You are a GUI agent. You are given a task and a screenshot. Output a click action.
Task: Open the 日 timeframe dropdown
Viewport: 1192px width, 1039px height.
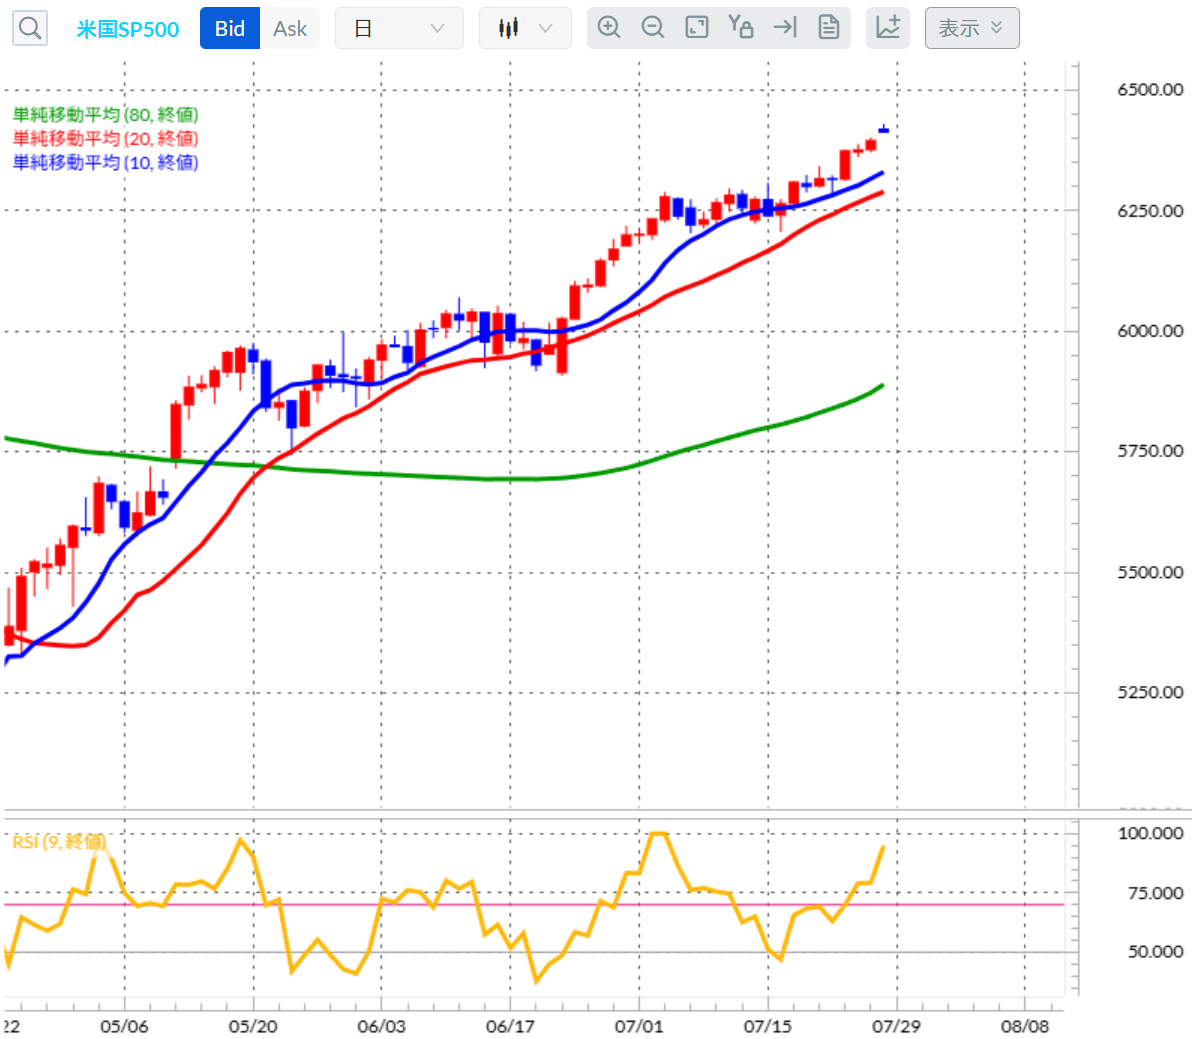399,28
